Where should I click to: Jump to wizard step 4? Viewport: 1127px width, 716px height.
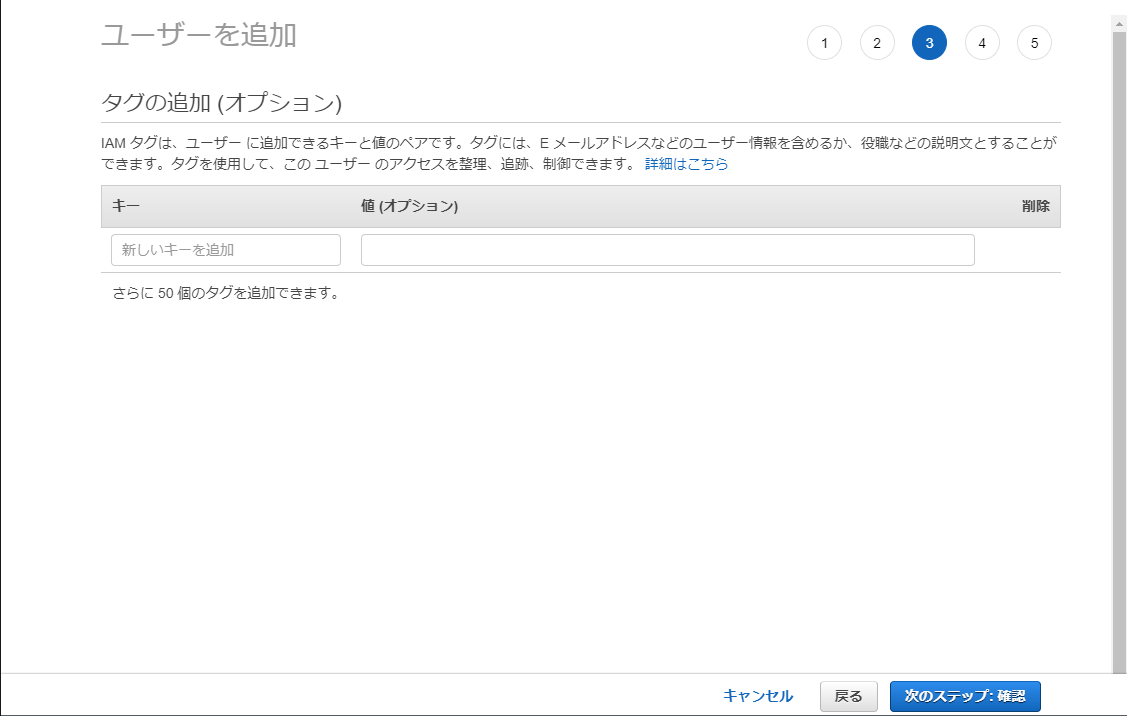coord(982,43)
